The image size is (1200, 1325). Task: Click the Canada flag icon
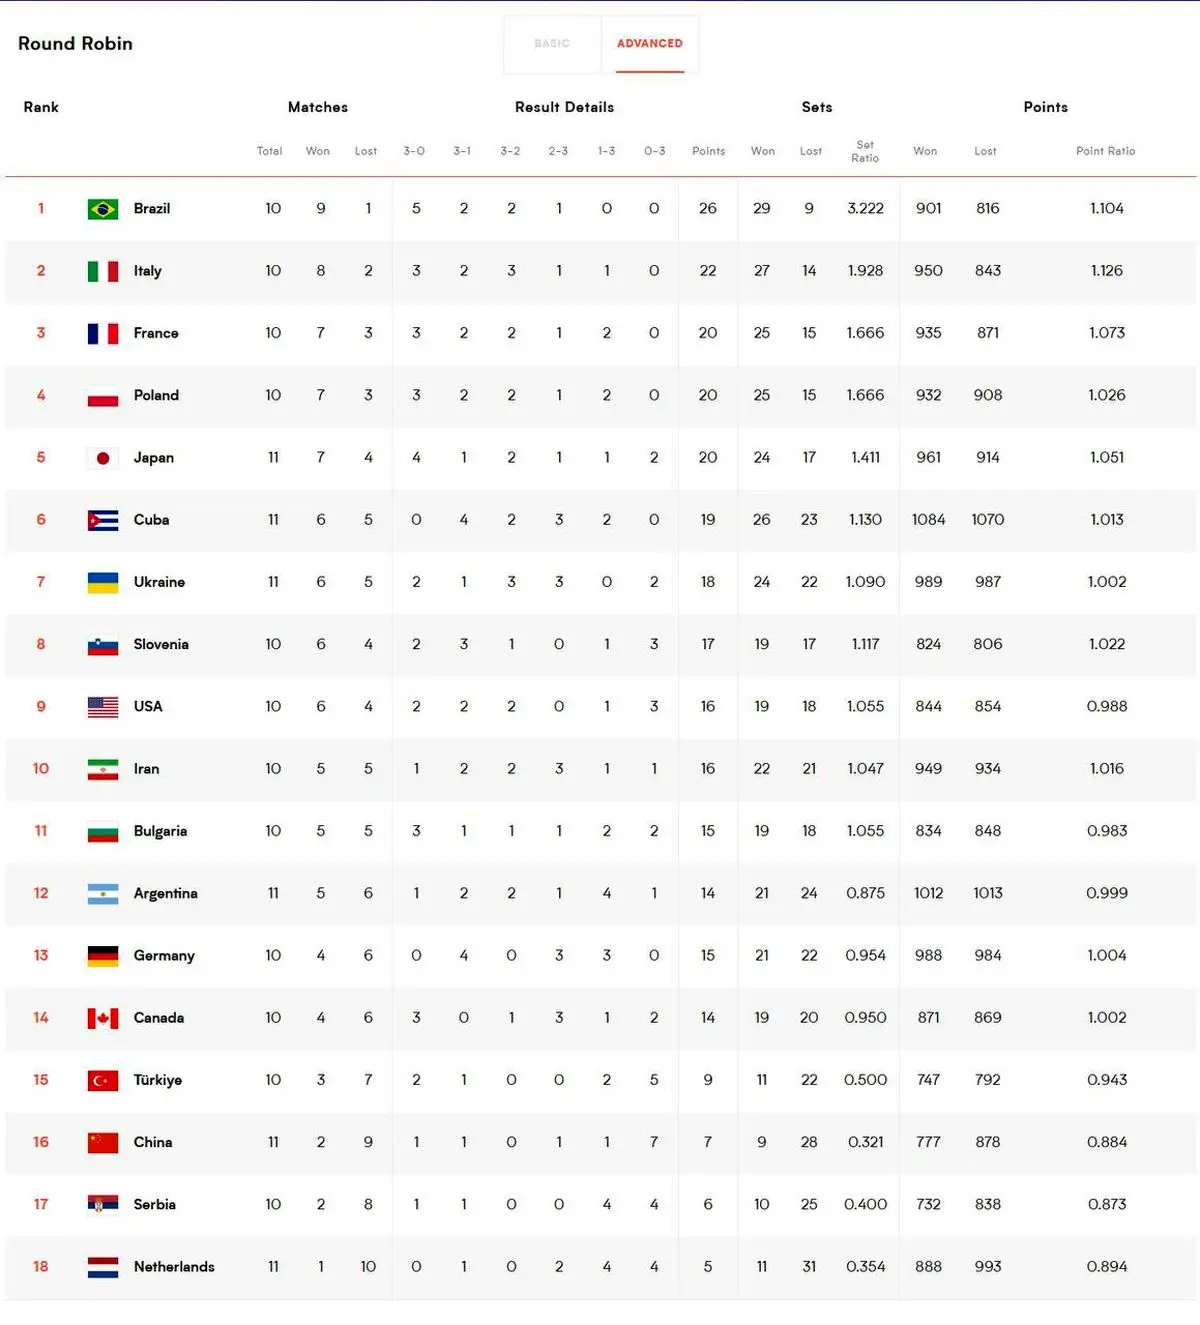pyautogui.click(x=103, y=1018)
